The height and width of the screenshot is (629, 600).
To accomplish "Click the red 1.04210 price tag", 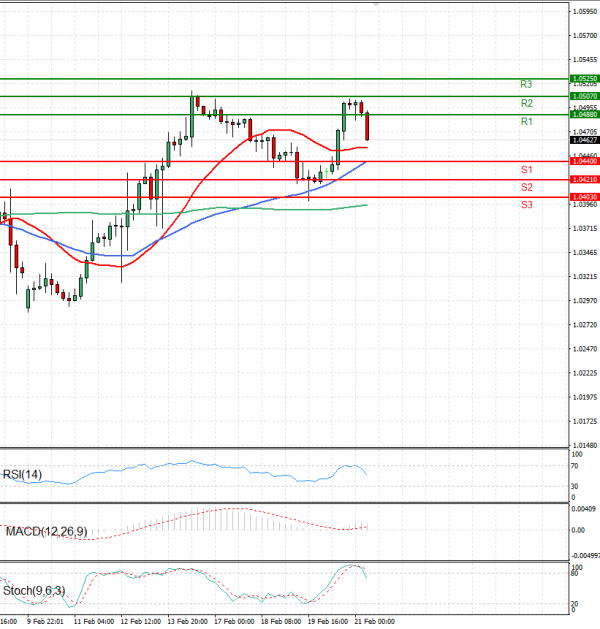I will click(x=584, y=179).
